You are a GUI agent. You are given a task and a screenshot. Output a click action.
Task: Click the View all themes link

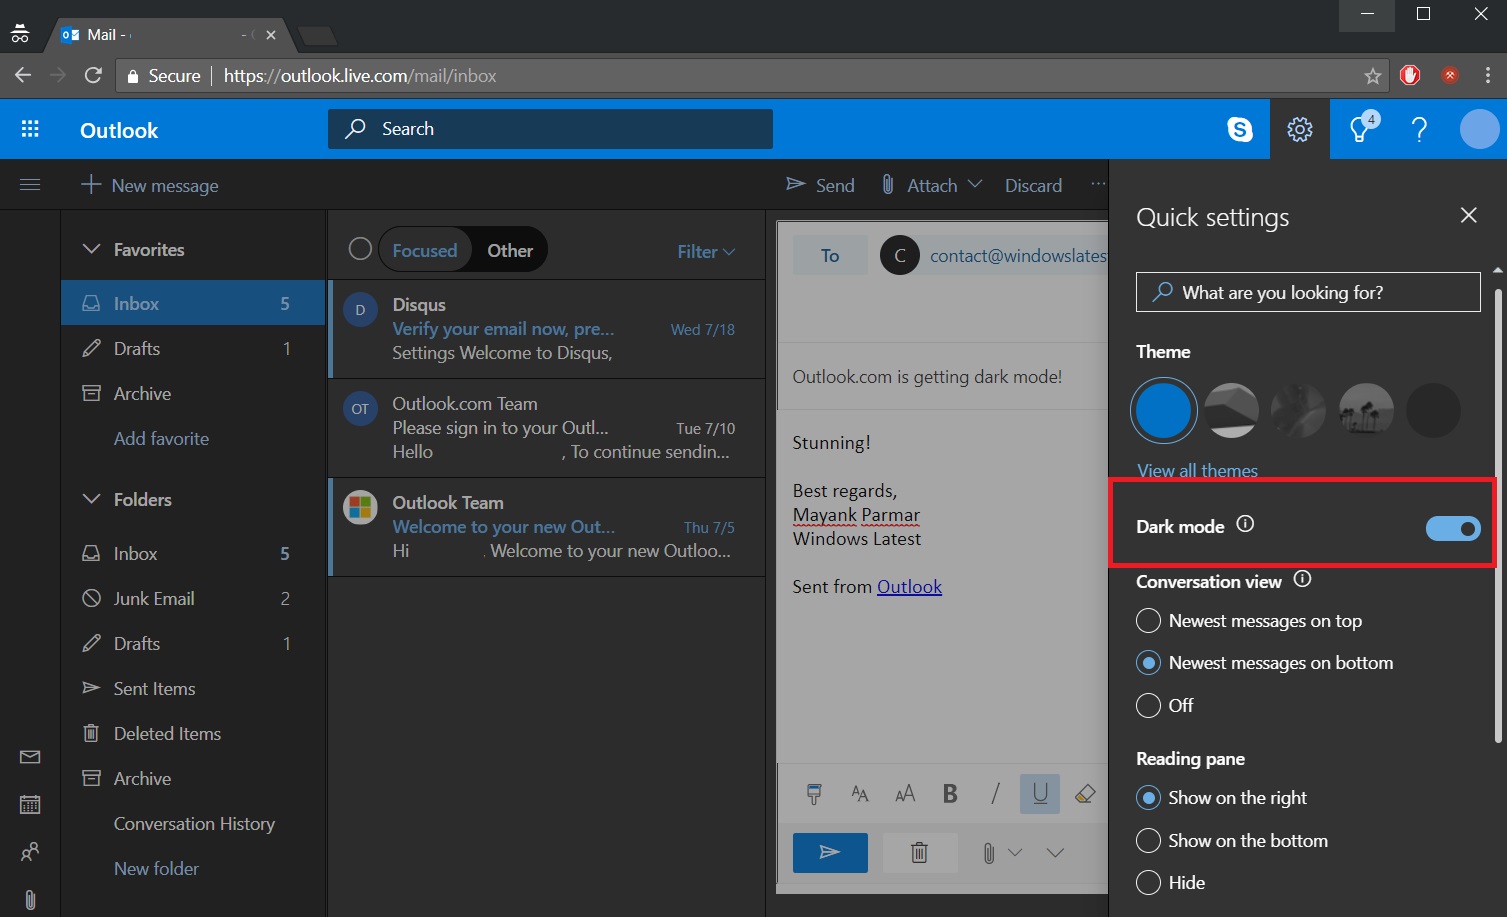pyautogui.click(x=1197, y=470)
